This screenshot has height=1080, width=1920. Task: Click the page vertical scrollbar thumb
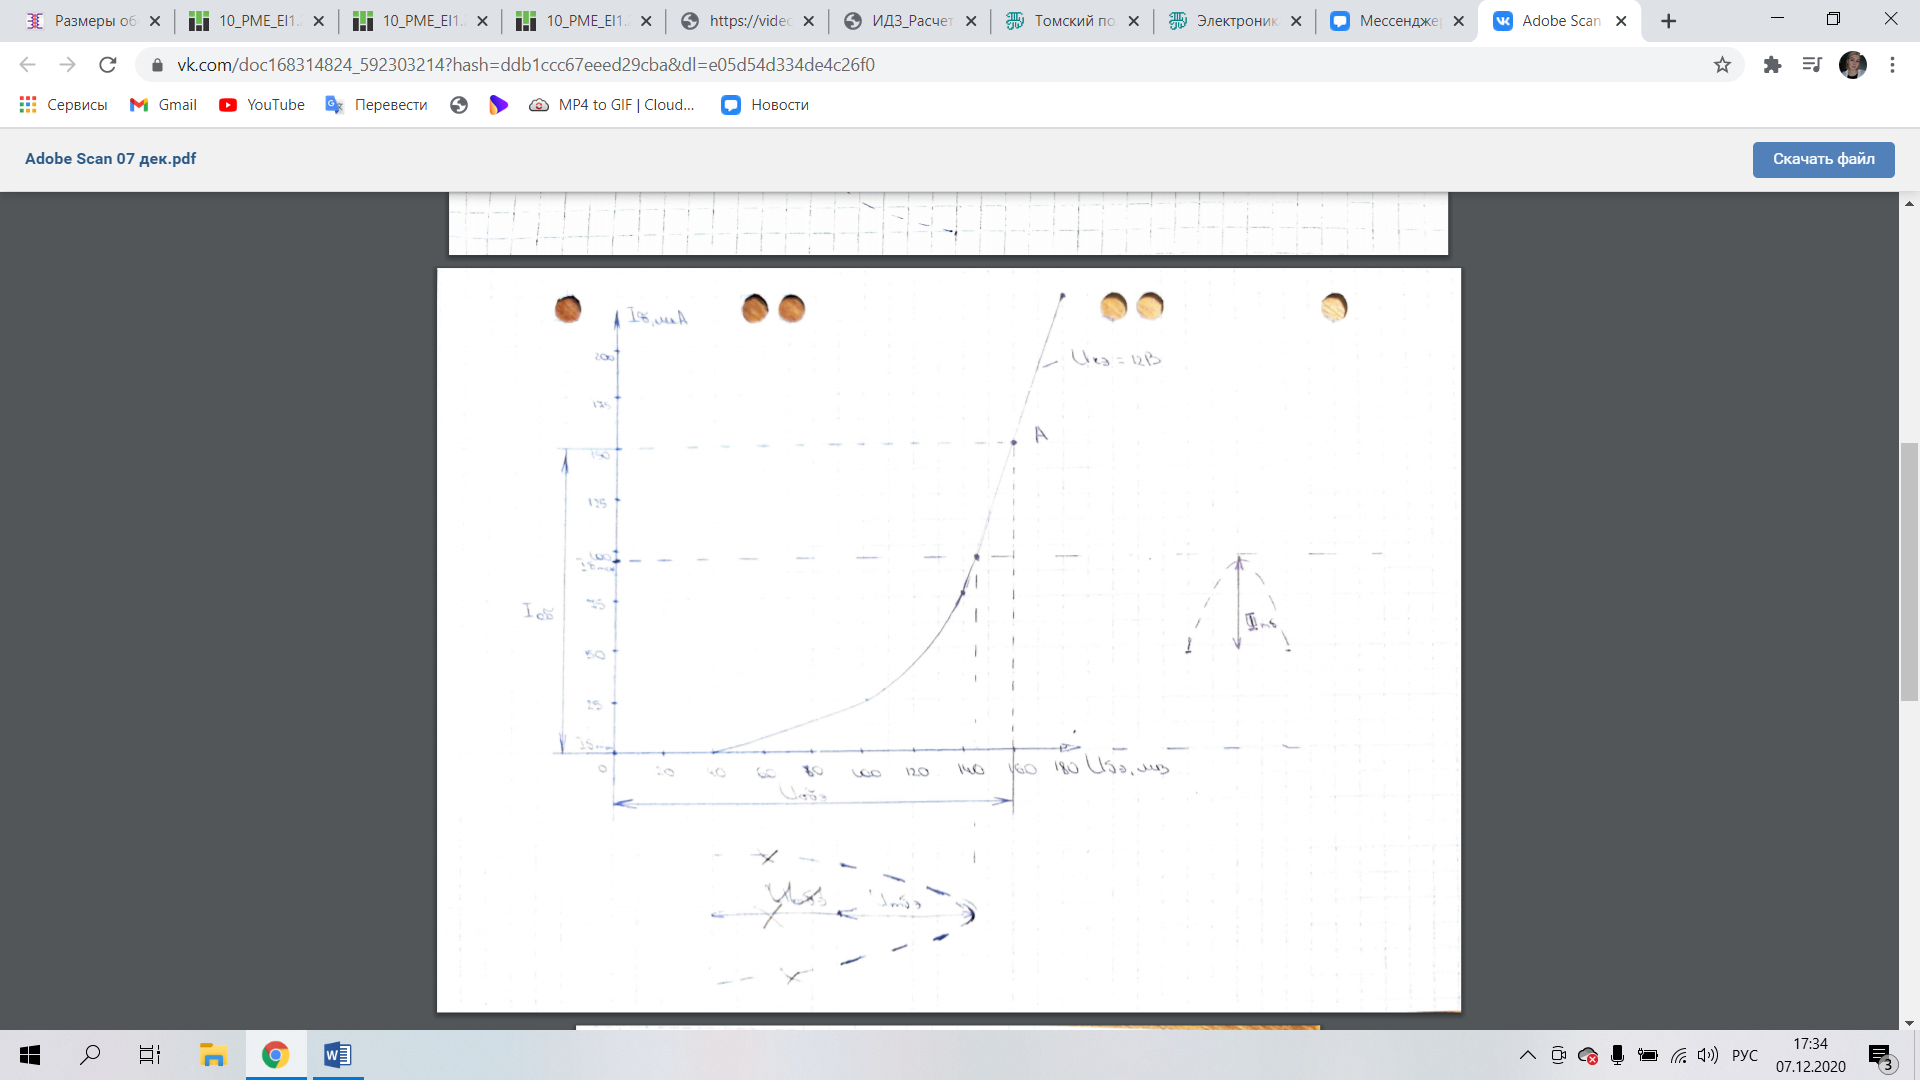pos(1909,572)
